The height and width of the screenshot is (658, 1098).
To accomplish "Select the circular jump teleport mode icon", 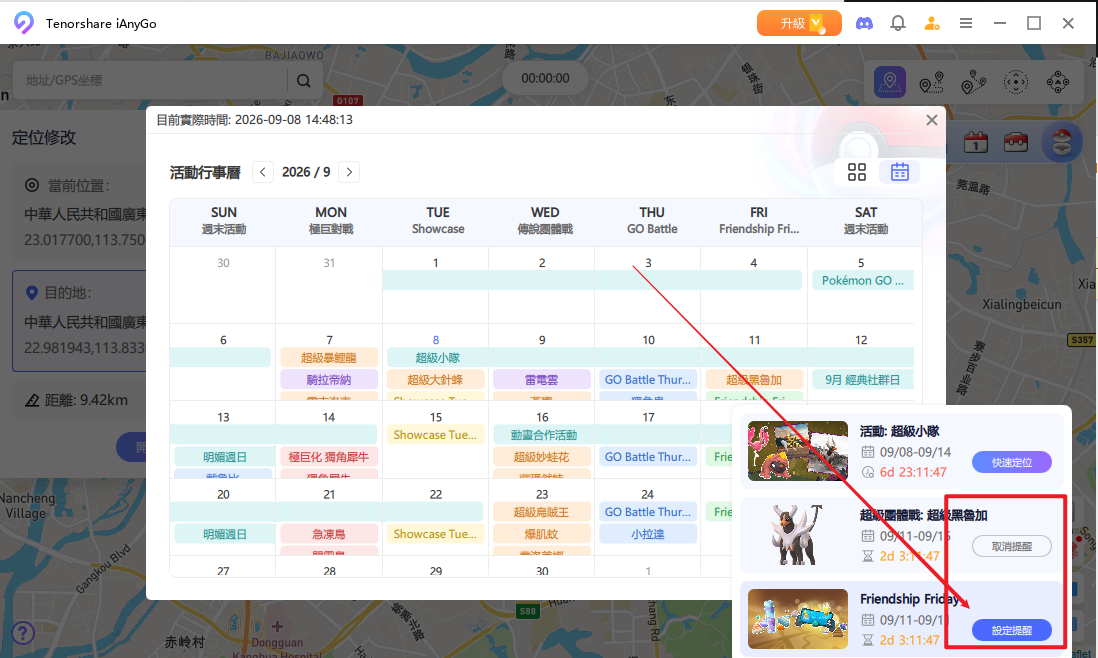I will [1015, 82].
